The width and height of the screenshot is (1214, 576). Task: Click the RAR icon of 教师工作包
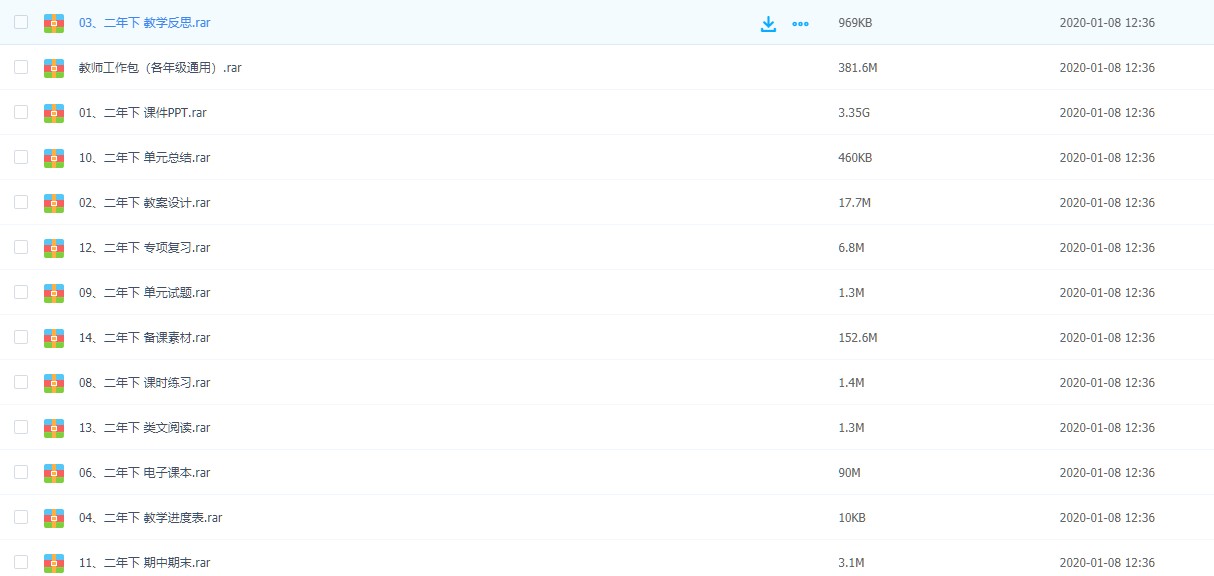54,68
